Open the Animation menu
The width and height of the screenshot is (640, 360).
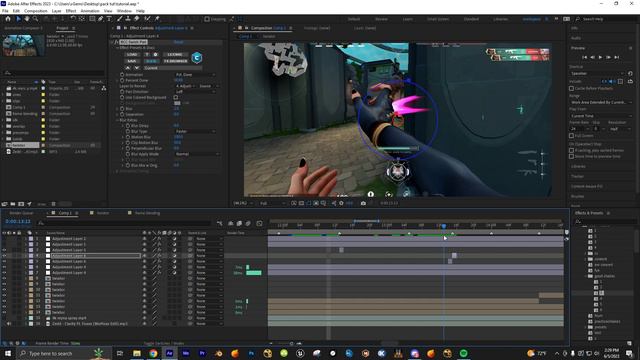click(x=90, y=11)
